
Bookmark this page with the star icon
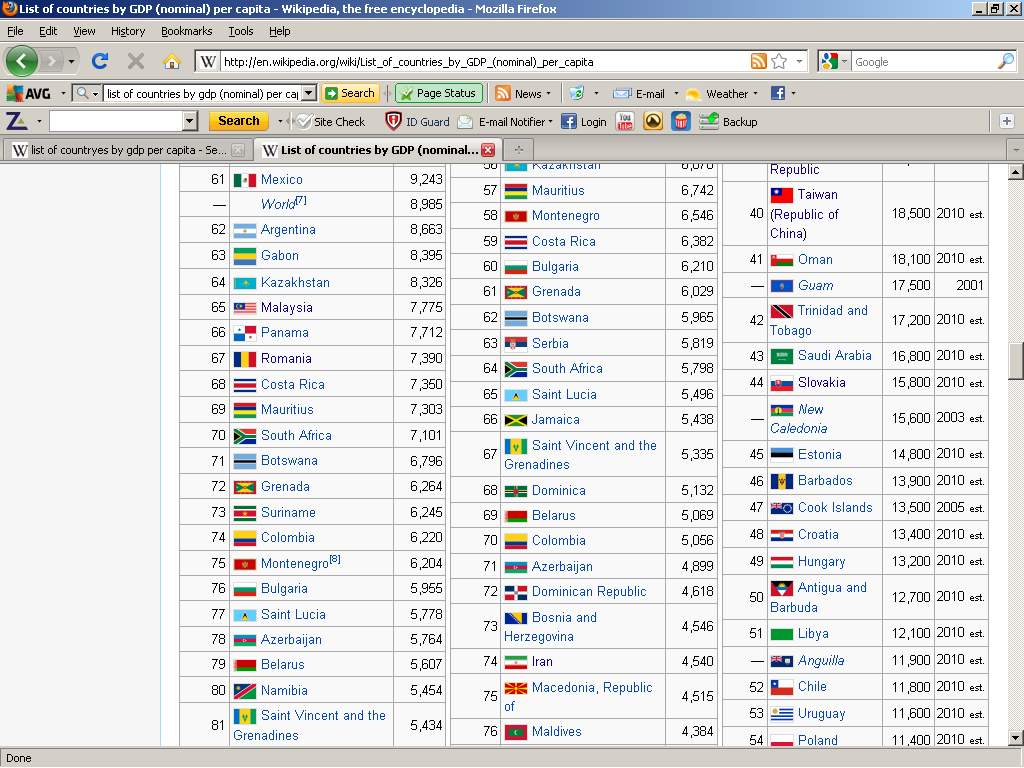pyautogui.click(x=779, y=61)
